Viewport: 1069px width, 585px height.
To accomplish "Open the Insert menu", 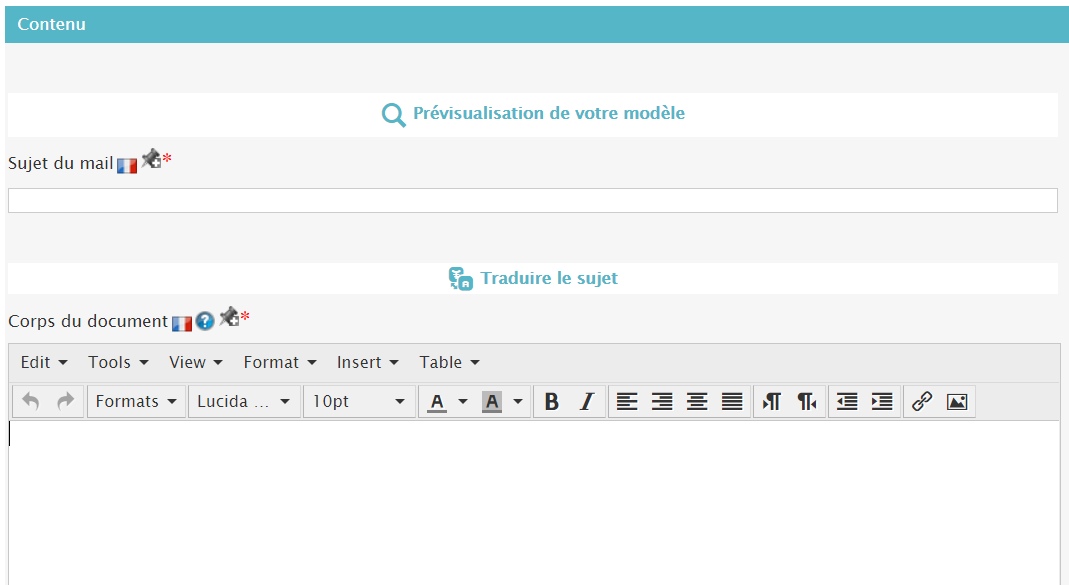I will tap(367, 363).
